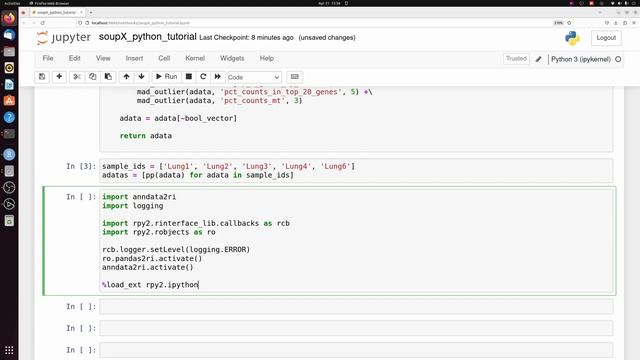The height and width of the screenshot is (360, 640).
Task: Click the Logout button
Action: click(x=606, y=38)
